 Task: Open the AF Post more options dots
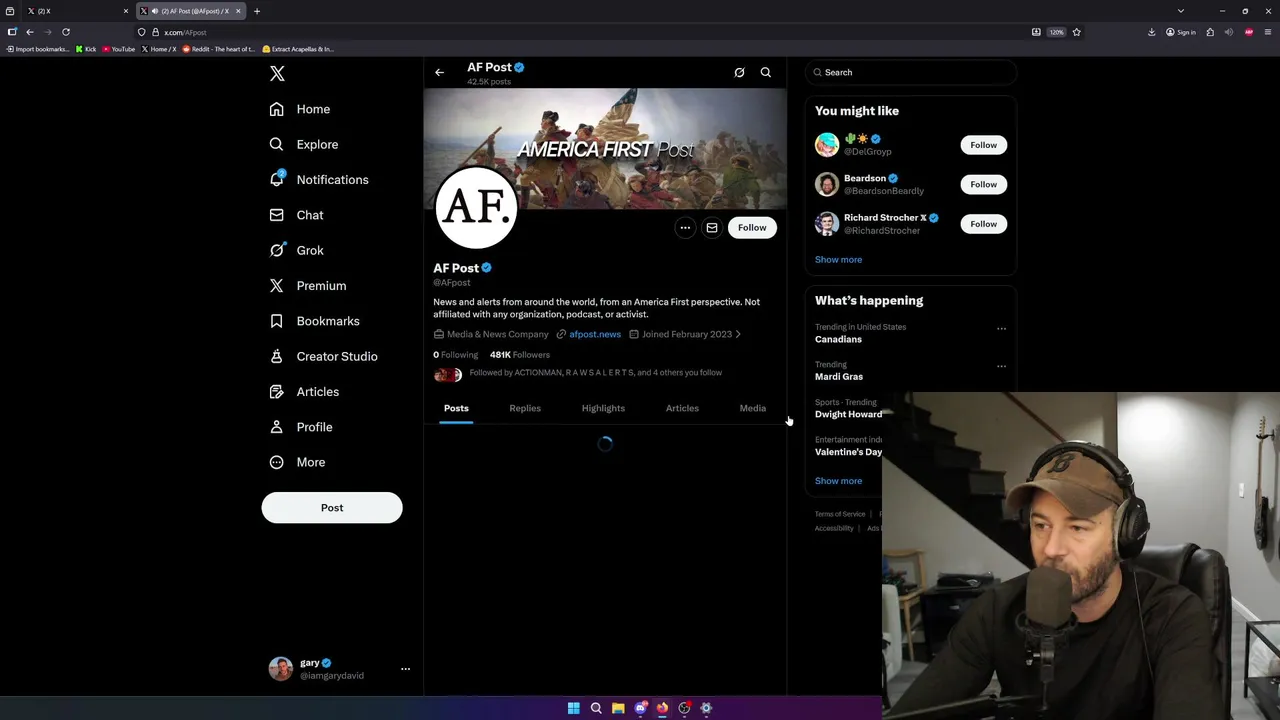coord(685,228)
